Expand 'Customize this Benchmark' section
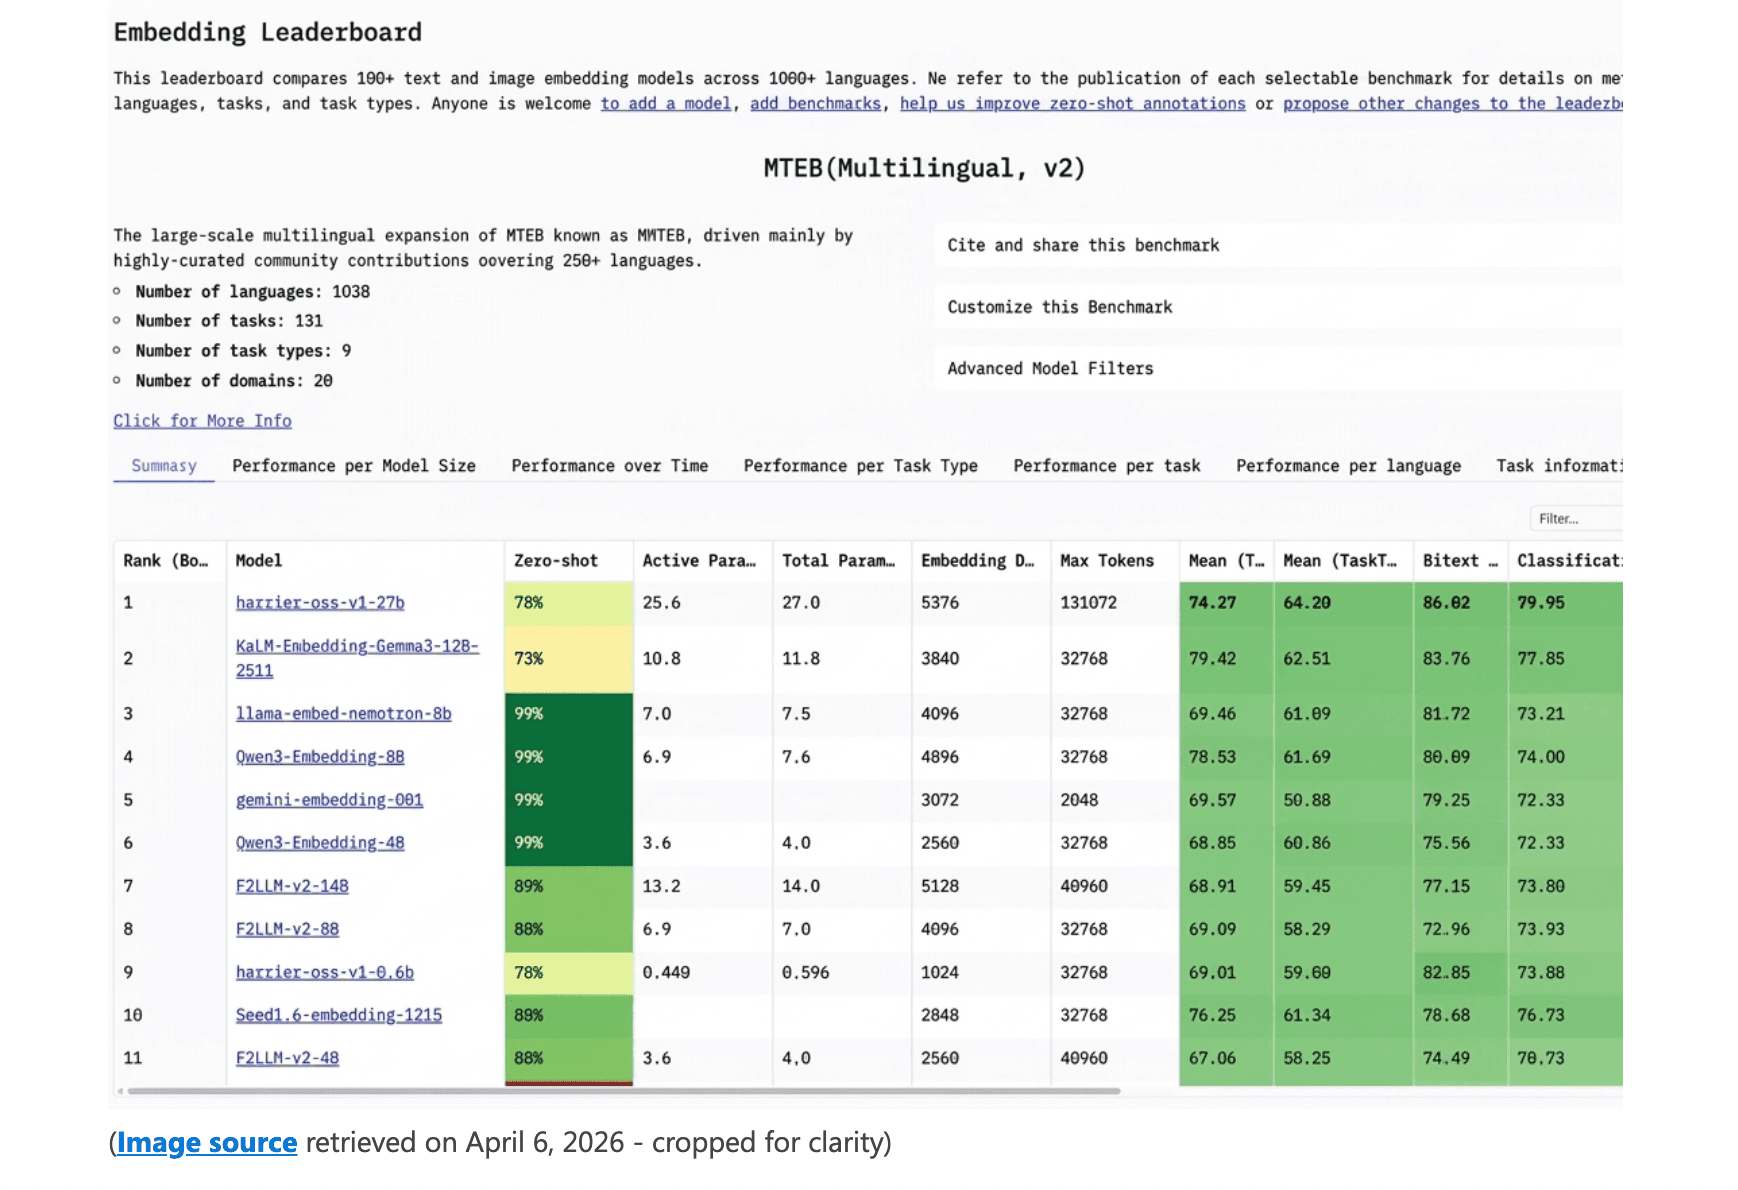The height and width of the screenshot is (1190, 1738). coord(1278,307)
